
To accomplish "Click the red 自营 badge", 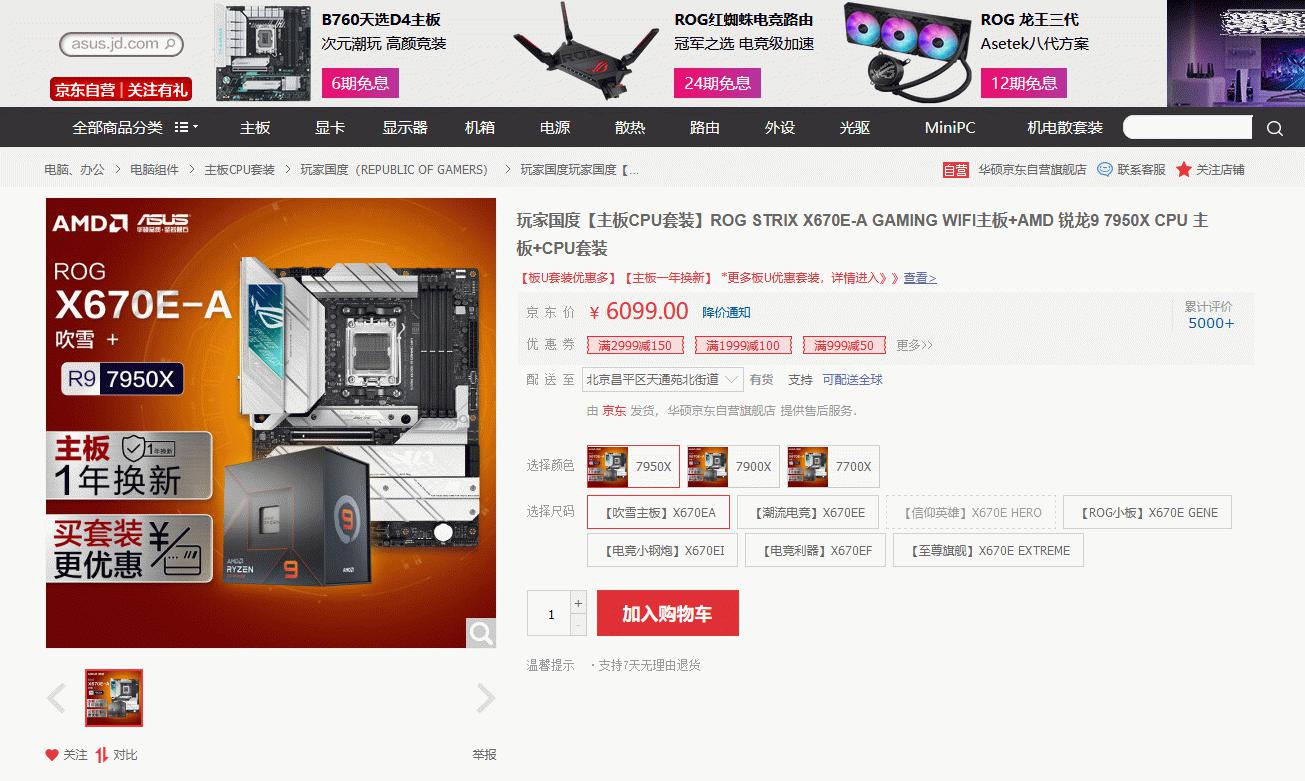I will tap(956, 170).
